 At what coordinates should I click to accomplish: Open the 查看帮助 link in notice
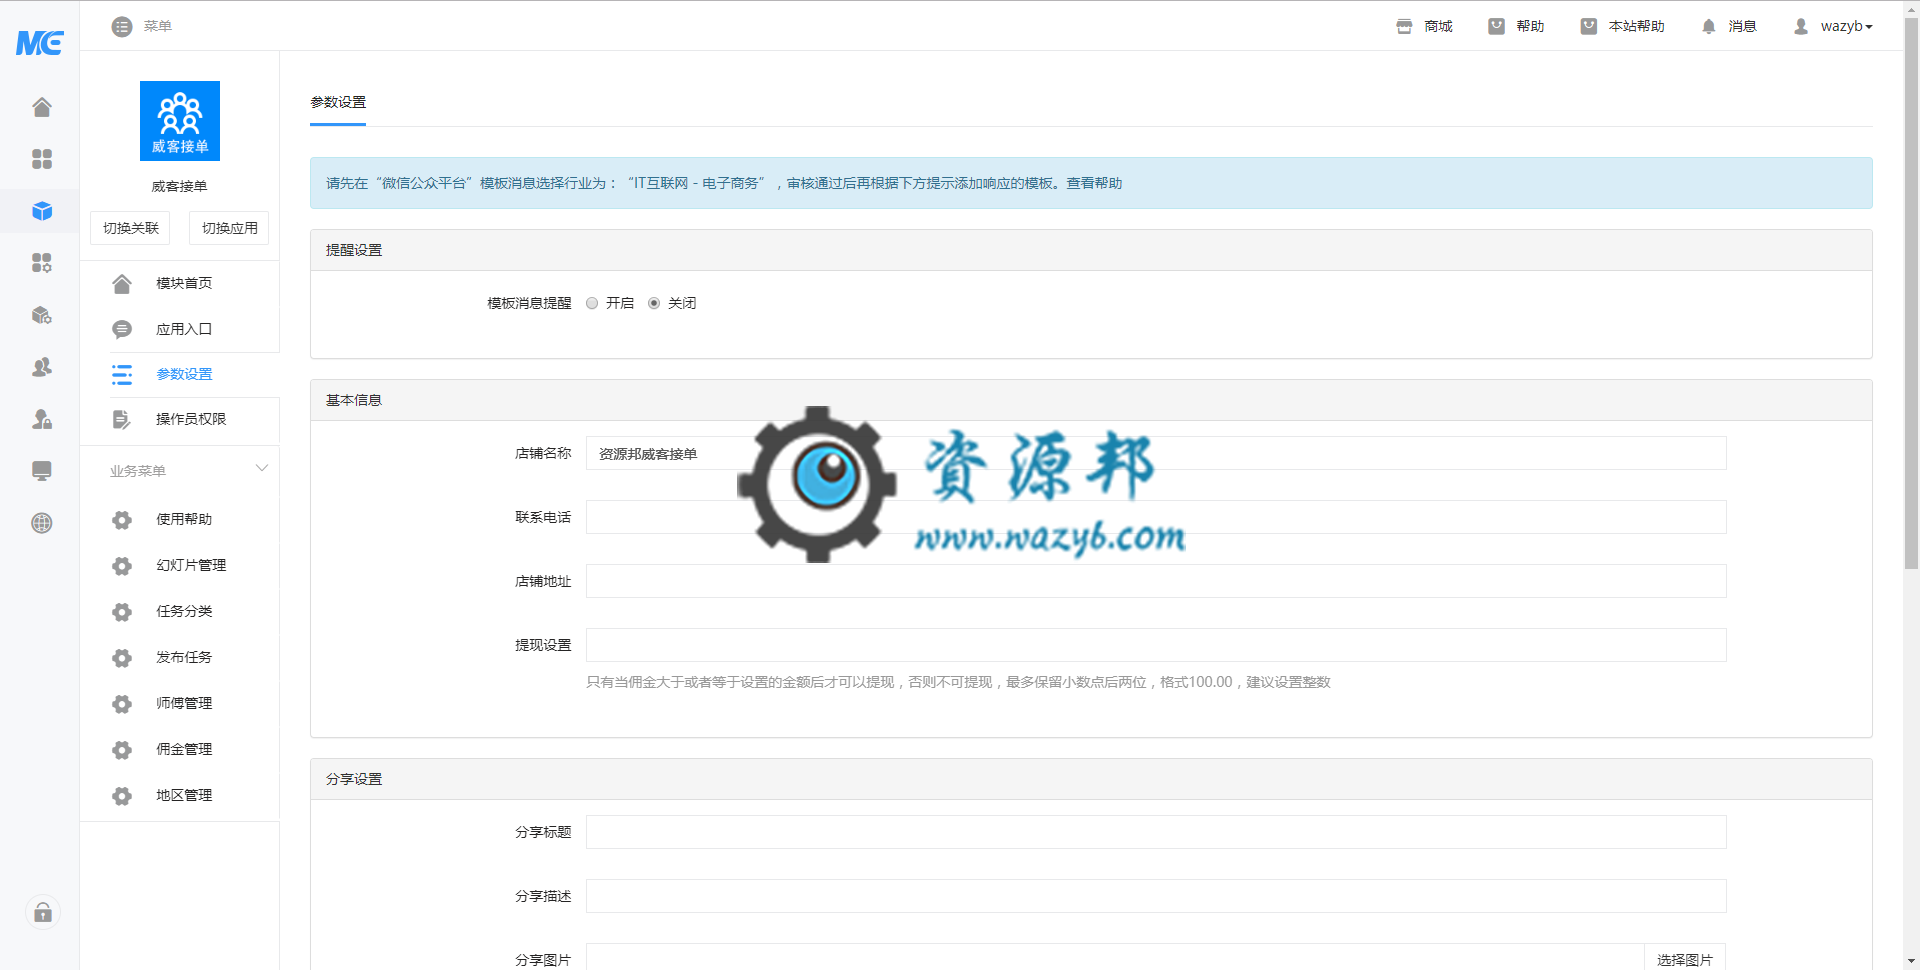1094,183
